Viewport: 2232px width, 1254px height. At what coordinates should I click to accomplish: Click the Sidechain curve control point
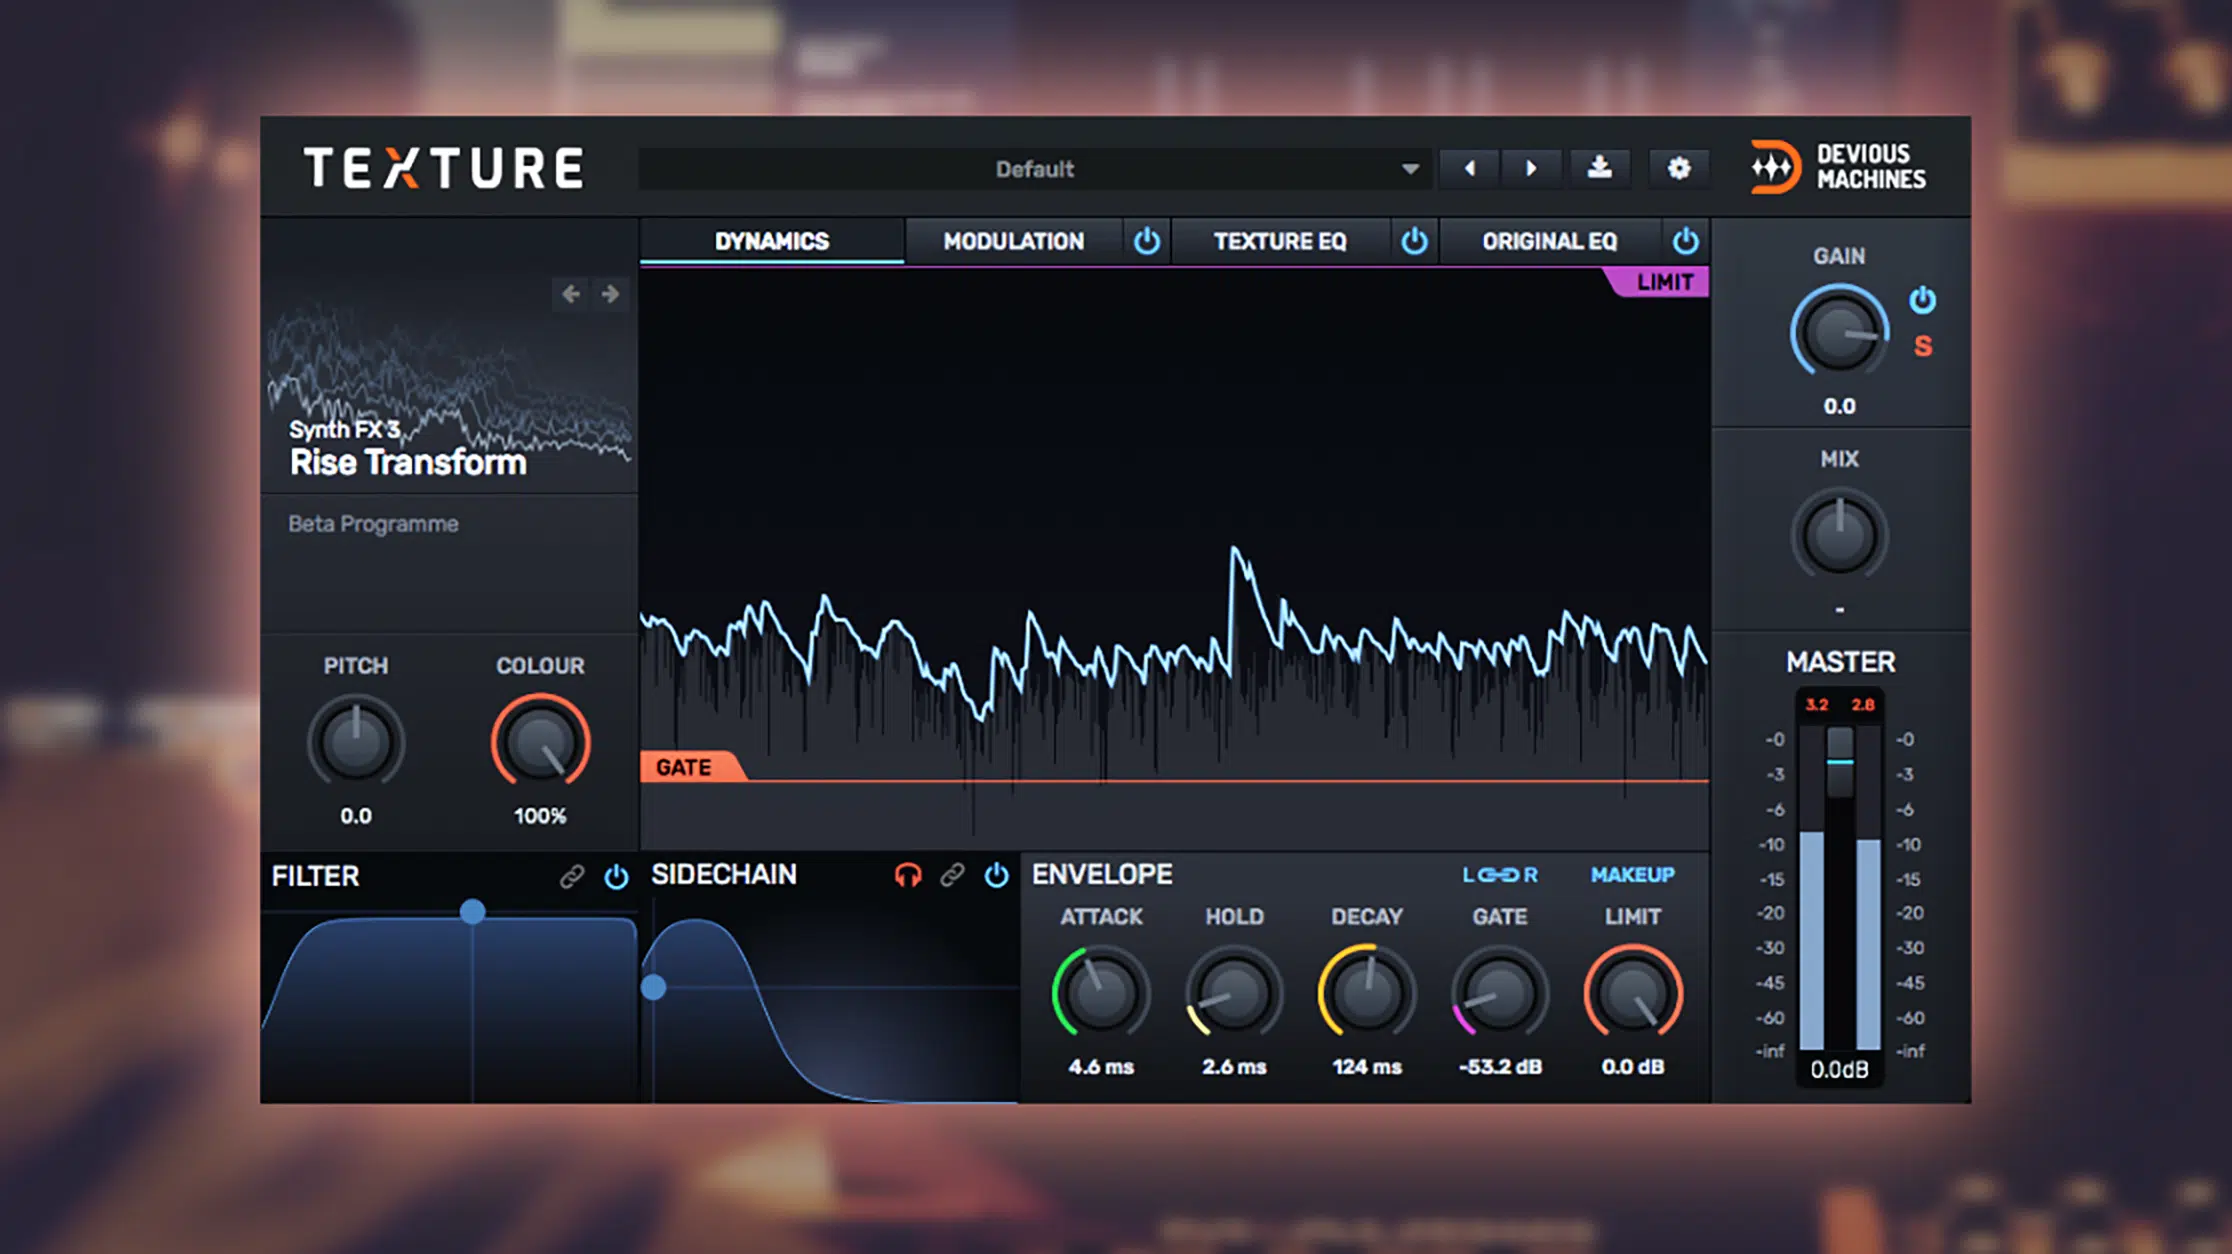point(654,988)
